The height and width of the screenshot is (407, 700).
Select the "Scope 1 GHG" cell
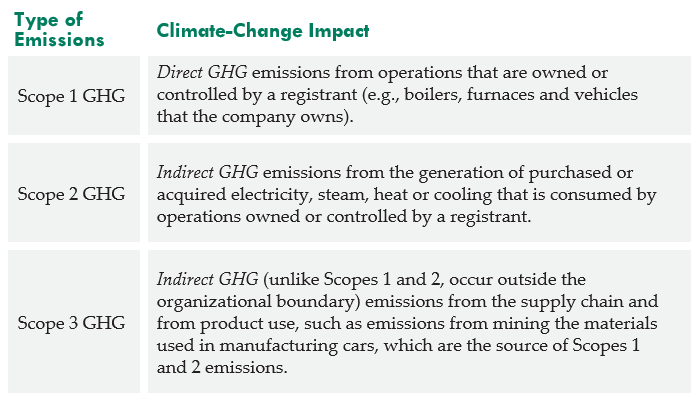pos(71,93)
